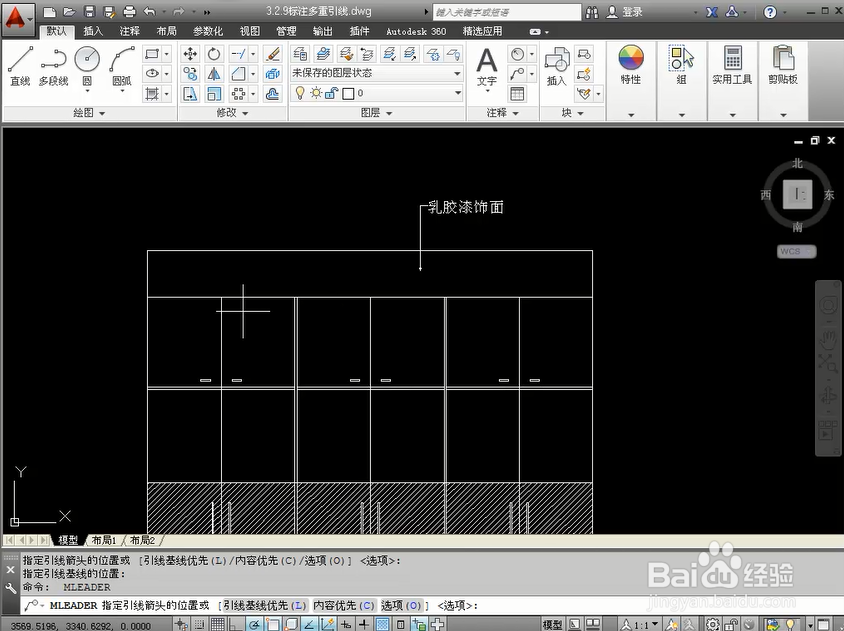Screen dimensions: 844x631
Task: Click the Mirror tool icon
Action: [214, 74]
